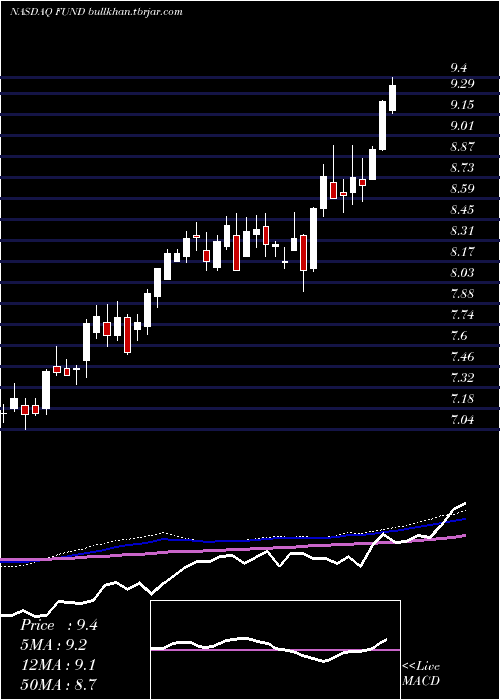The image size is (500, 700).
Task: Click the 9.15 price axis label
Action: [462, 105]
